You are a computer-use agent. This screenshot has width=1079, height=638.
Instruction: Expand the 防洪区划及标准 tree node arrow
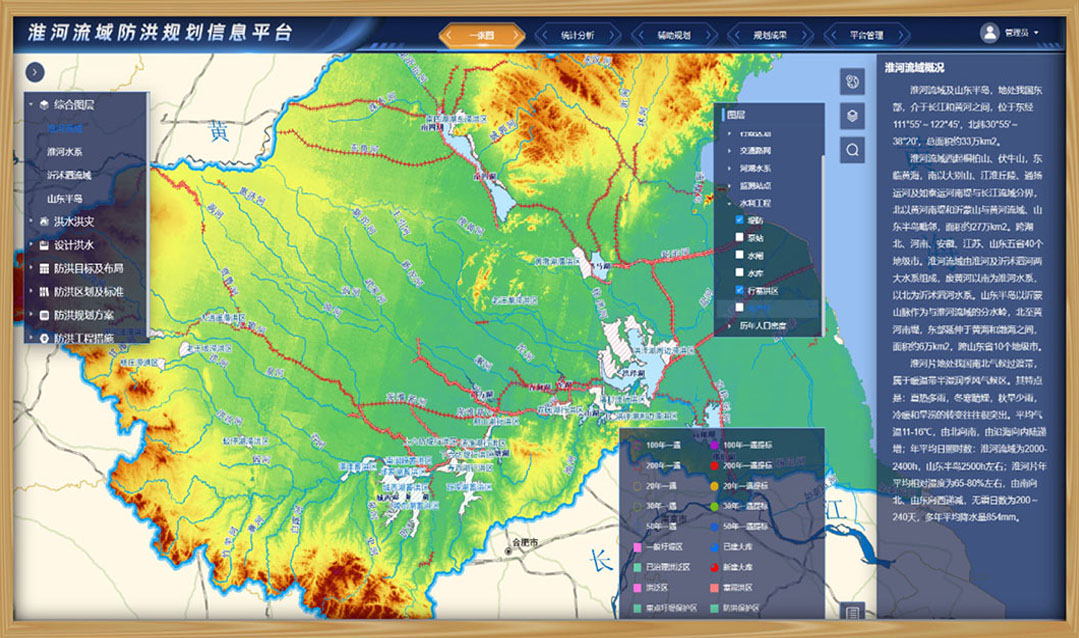pyautogui.click(x=31, y=292)
